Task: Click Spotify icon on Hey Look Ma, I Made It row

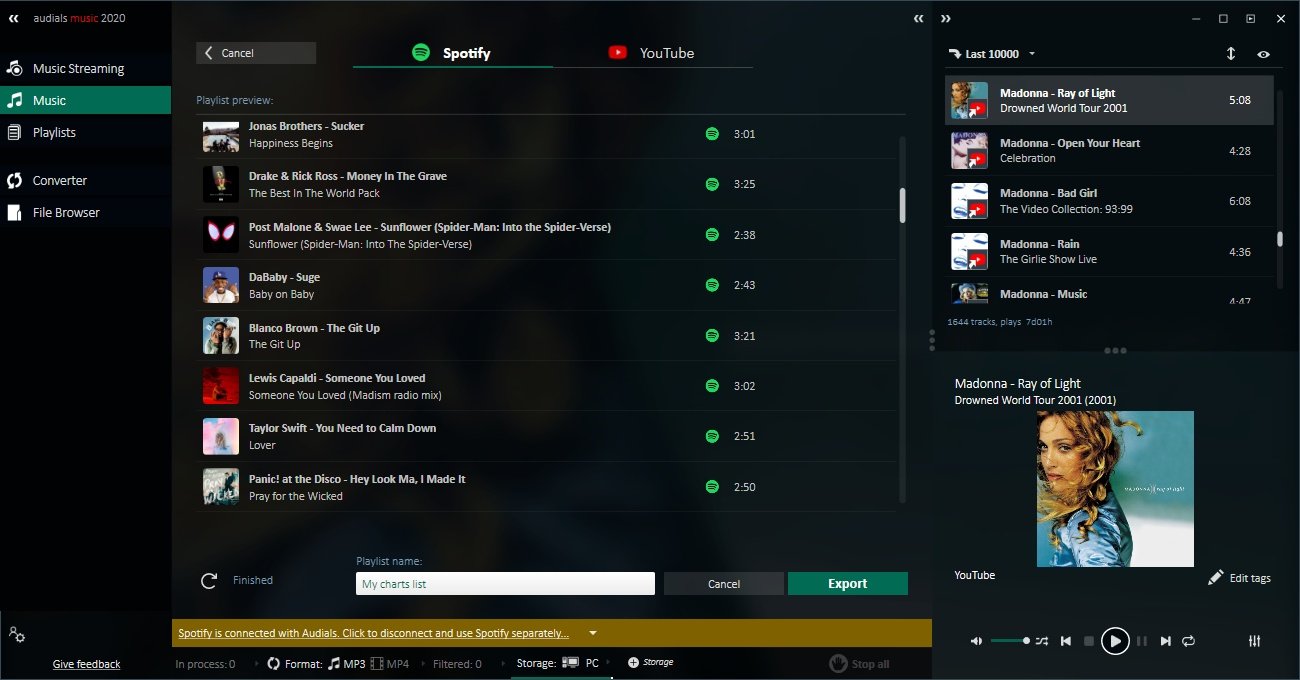Action: click(712, 487)
